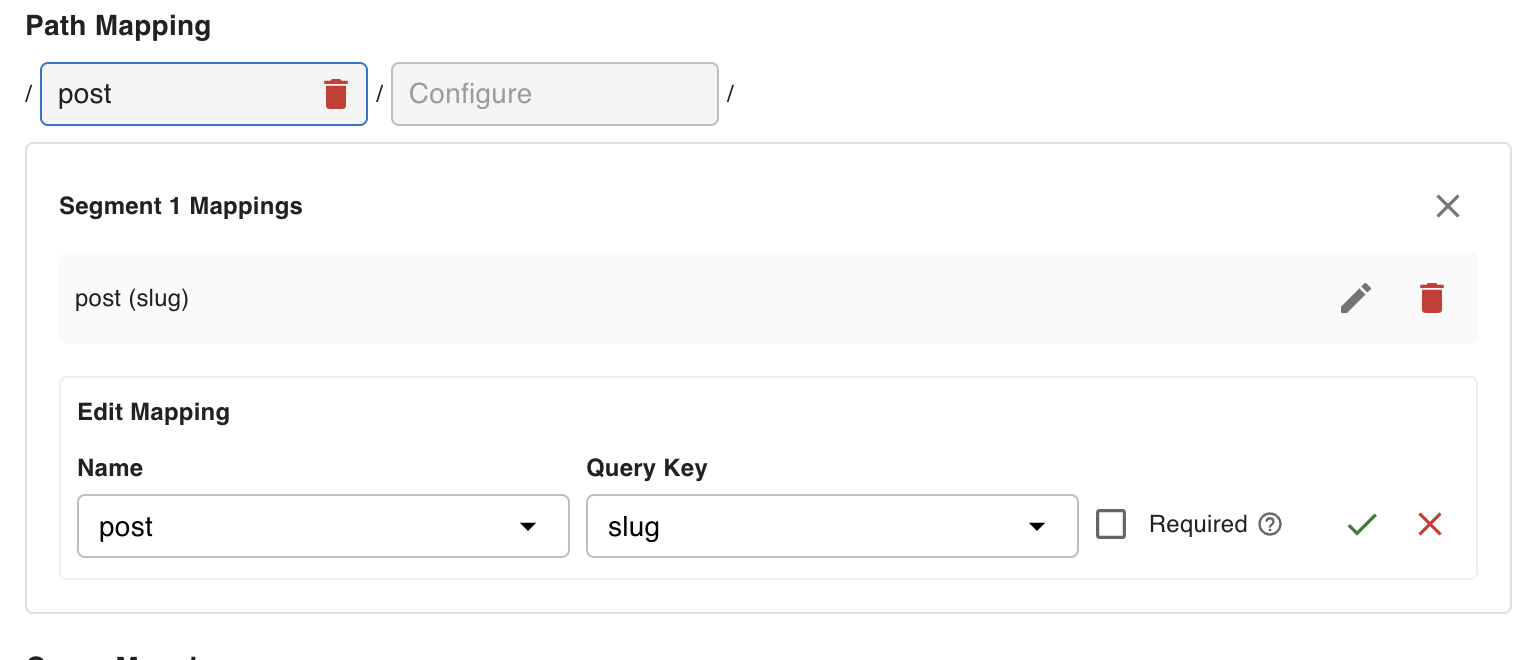Expand the Name field's dropdown arrow
Image resolution: width=1540 pixels, height=660 pixels.
tap(528, 527)
